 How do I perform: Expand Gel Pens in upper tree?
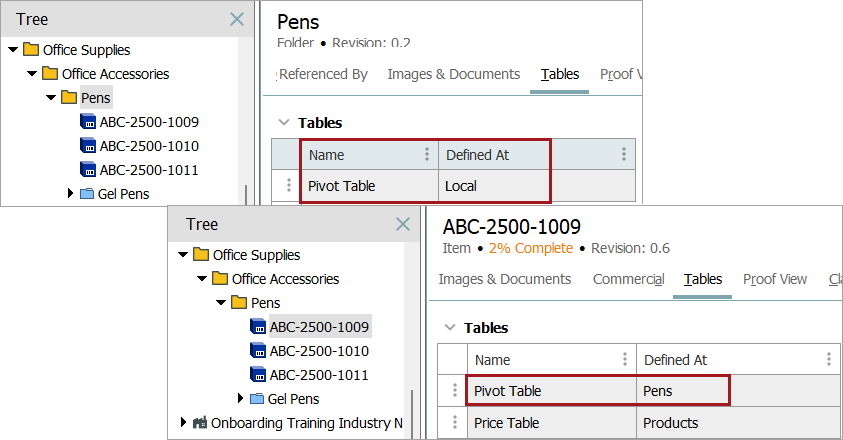pyautogui.click(x=70, y=193)
